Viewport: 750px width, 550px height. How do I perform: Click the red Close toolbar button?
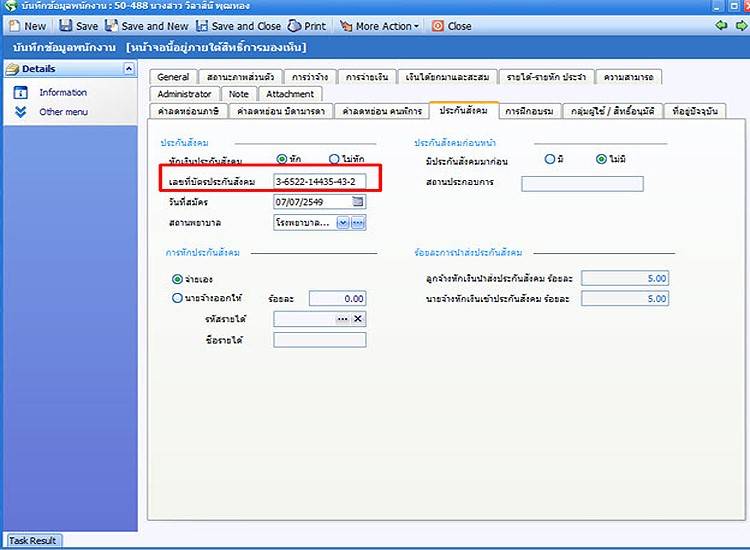pyautogui.click(x=452, y=26)
